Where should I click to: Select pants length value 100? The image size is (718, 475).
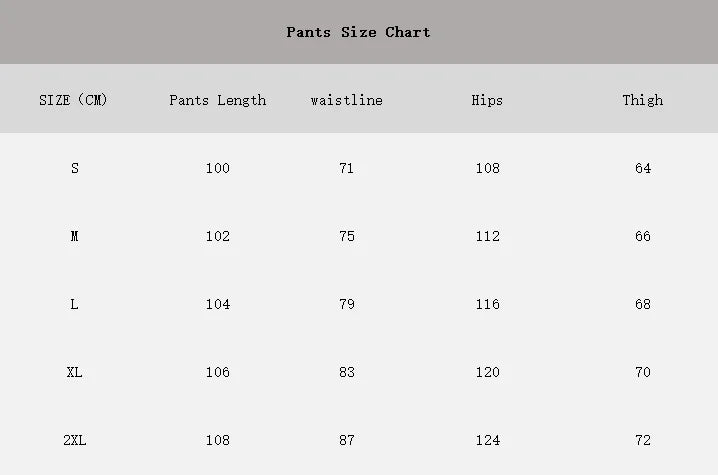(x=218, y=168)
